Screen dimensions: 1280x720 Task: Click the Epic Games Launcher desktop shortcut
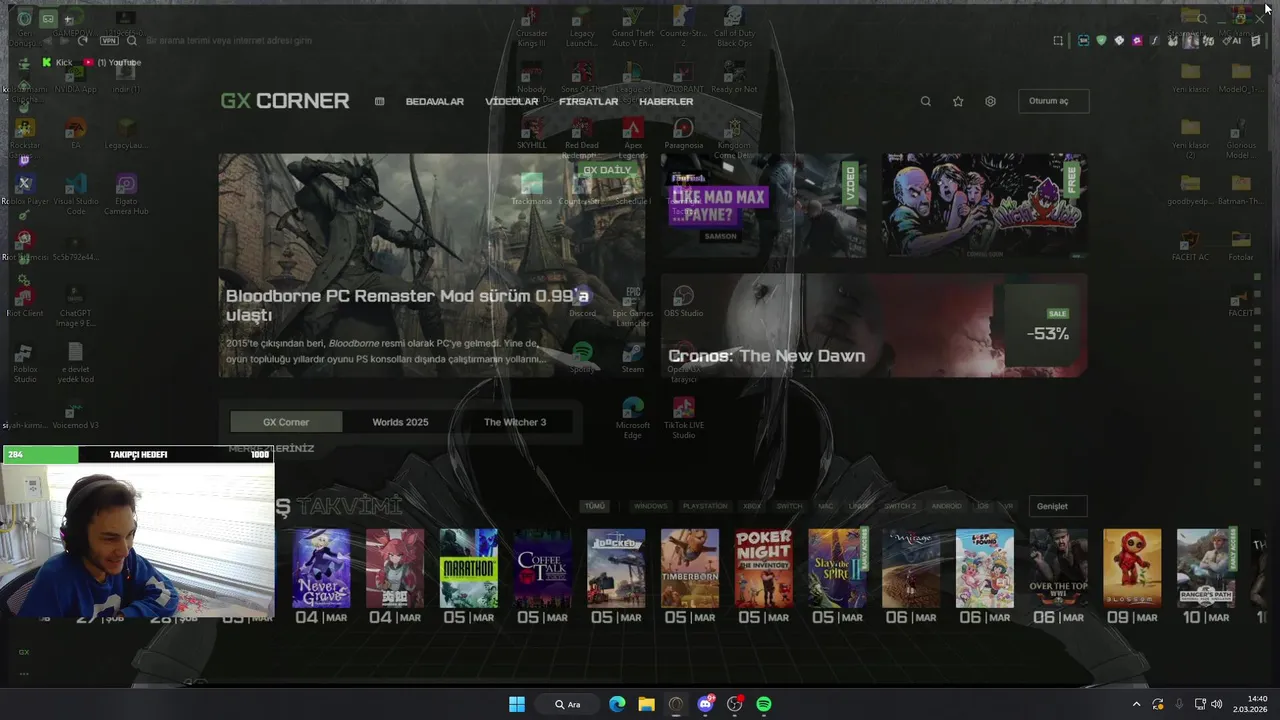[x=633, y=305]
